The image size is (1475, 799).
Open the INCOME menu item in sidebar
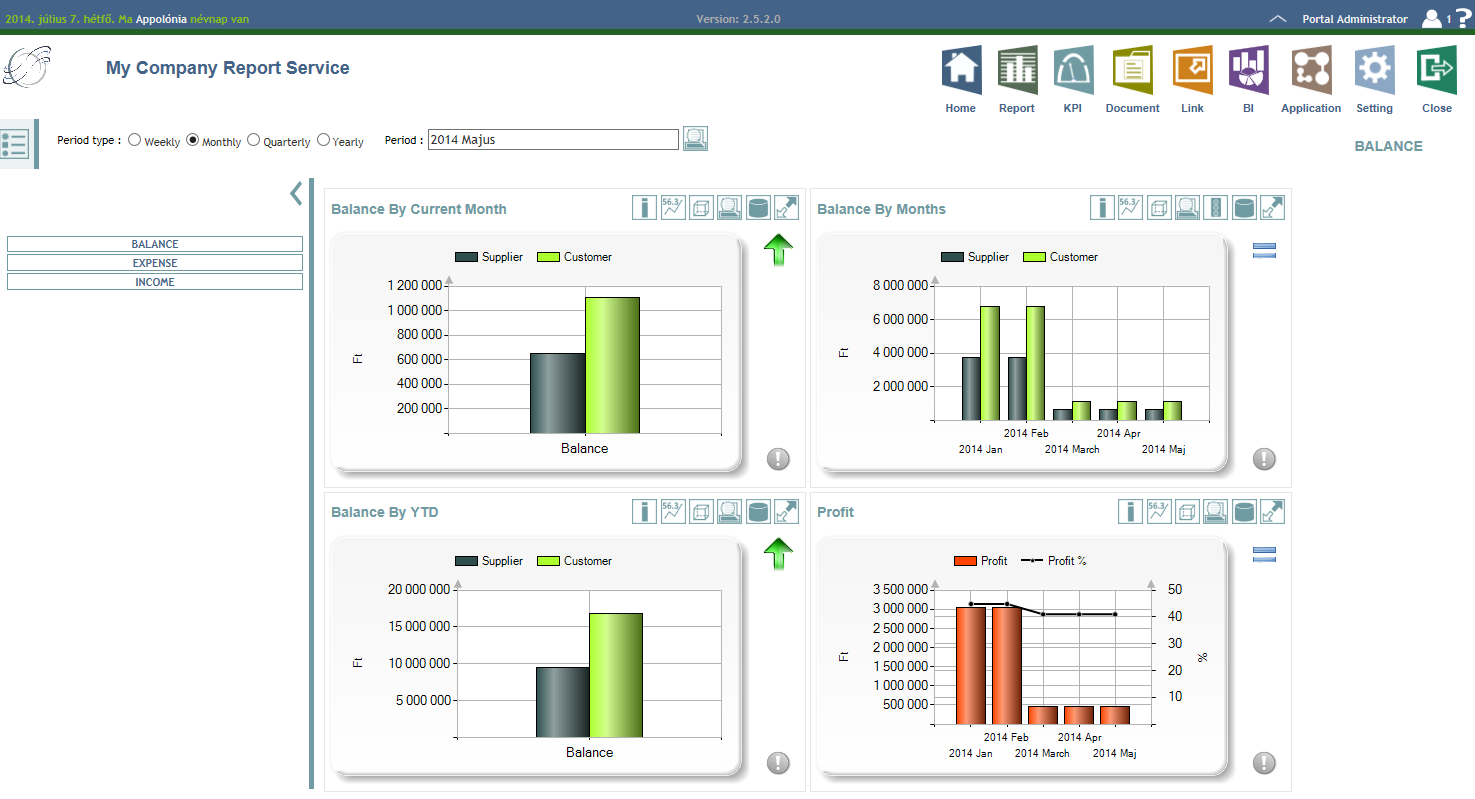(155, 282)
